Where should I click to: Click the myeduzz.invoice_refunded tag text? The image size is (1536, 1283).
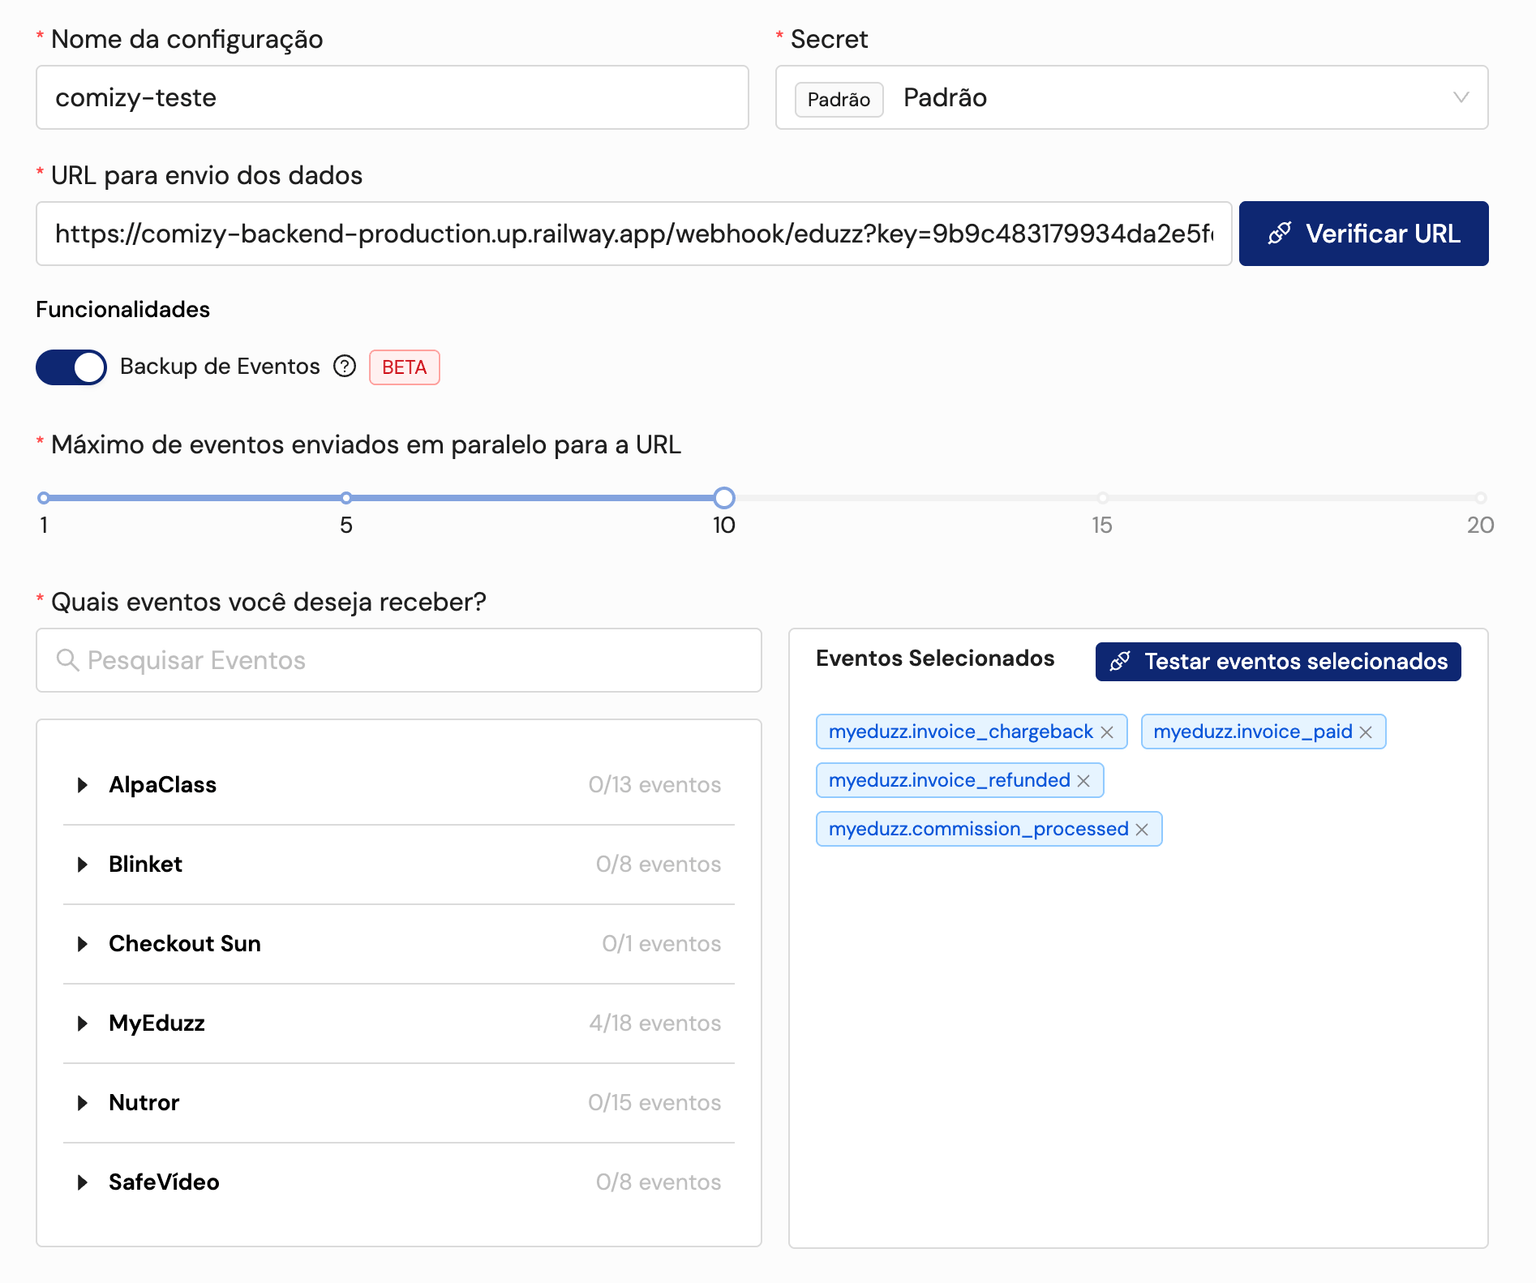[950, 781]
